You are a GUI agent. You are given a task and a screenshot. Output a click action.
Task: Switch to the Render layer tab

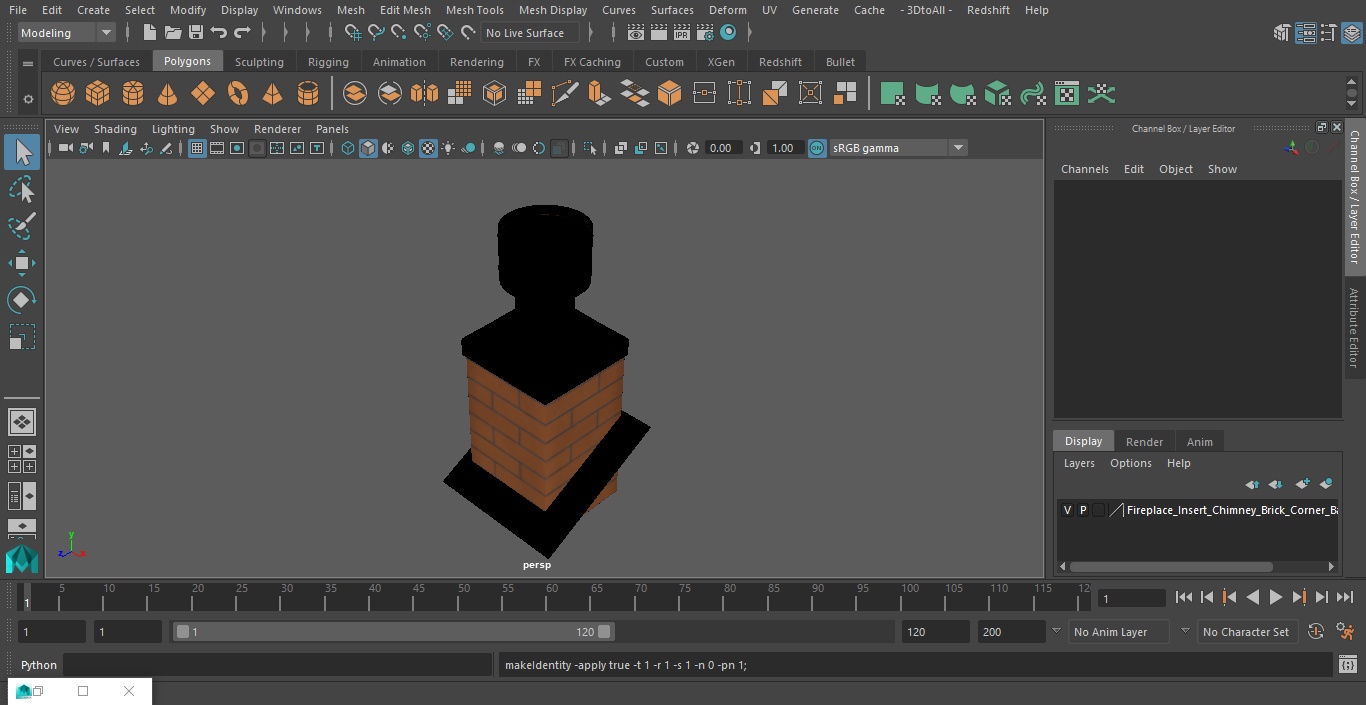point(1144,442)
